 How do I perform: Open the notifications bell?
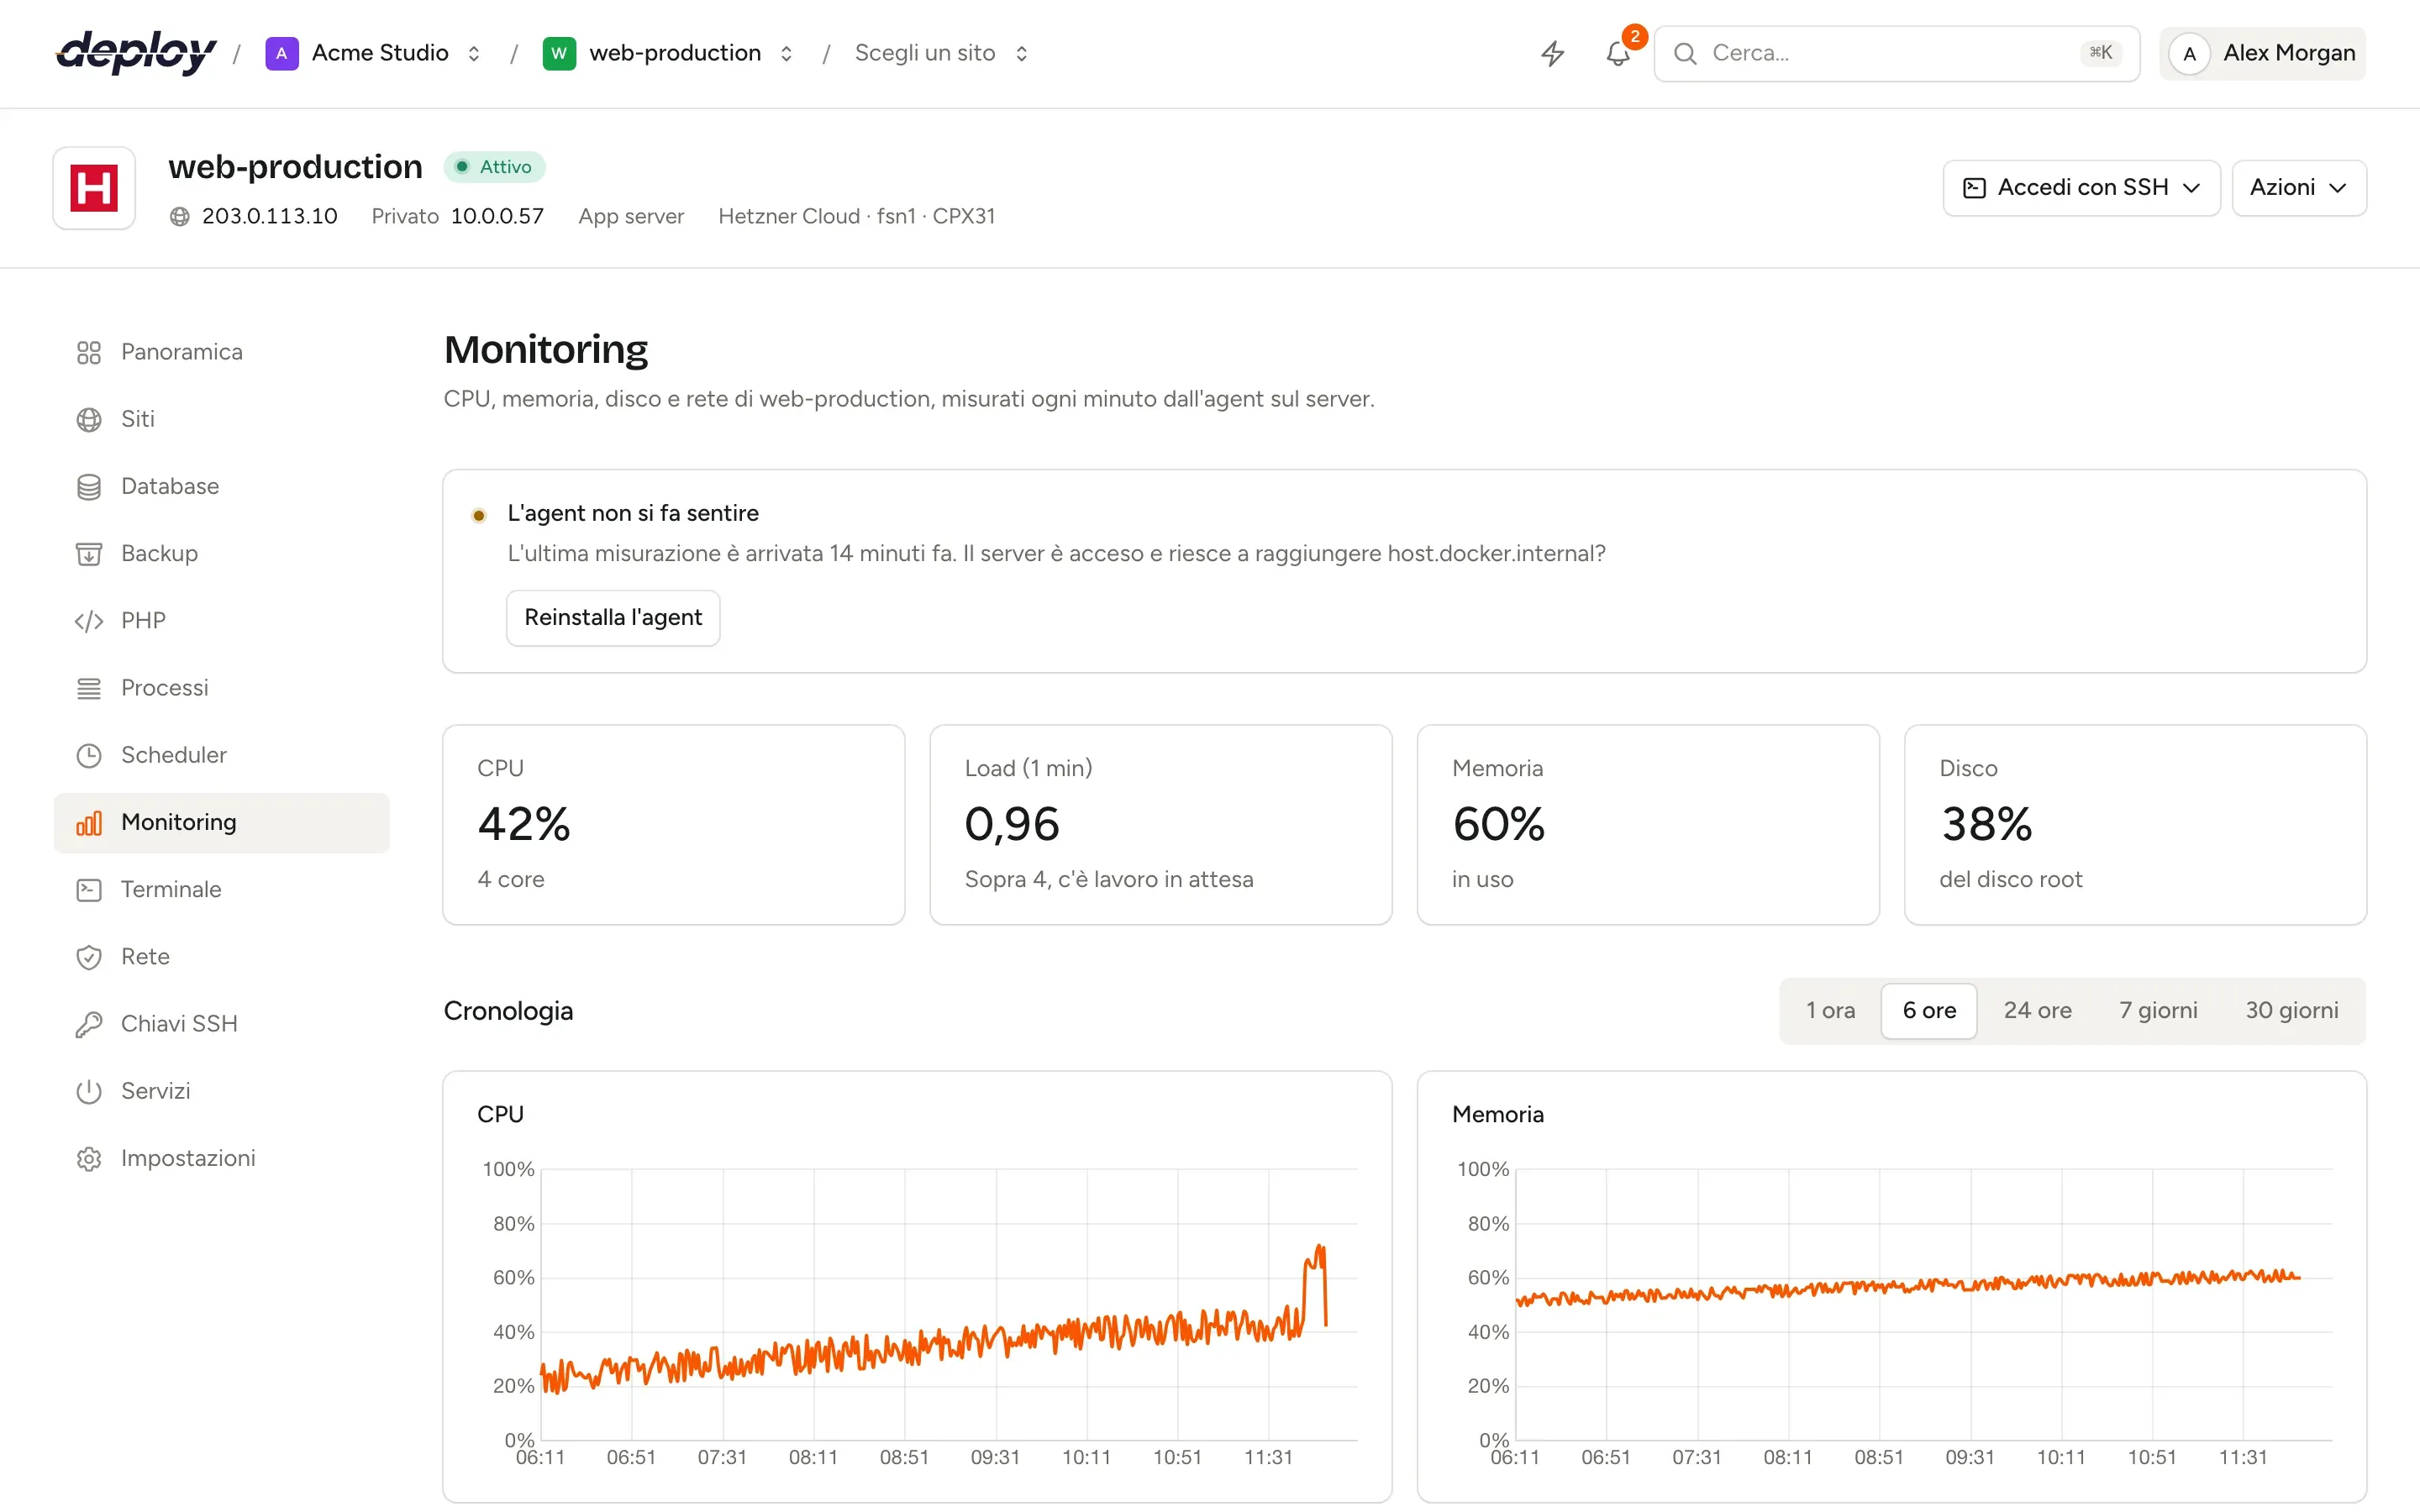(x=1618, y=53)
